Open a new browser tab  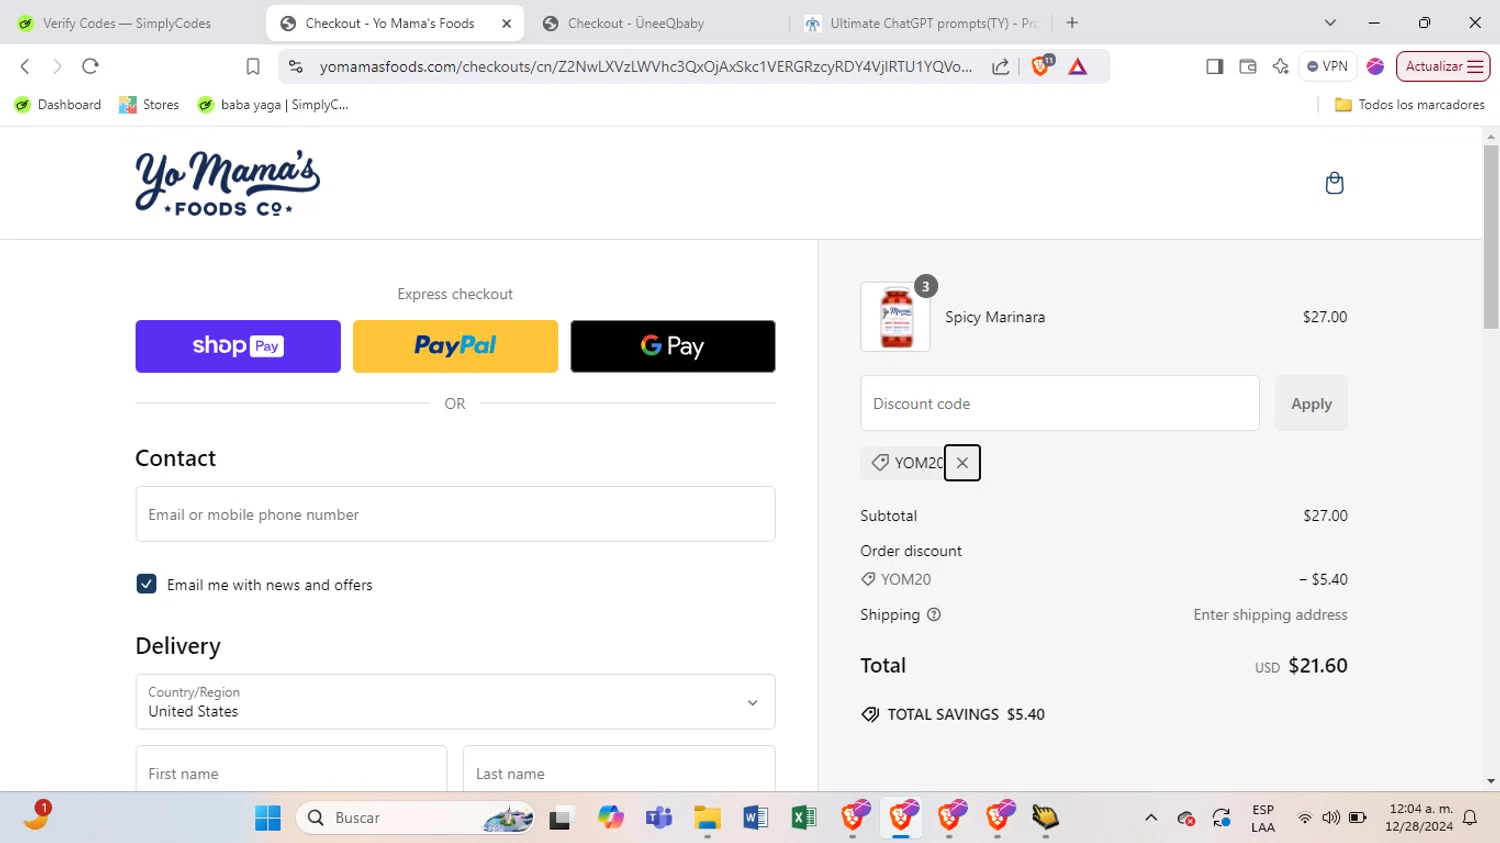point(1072,23)
